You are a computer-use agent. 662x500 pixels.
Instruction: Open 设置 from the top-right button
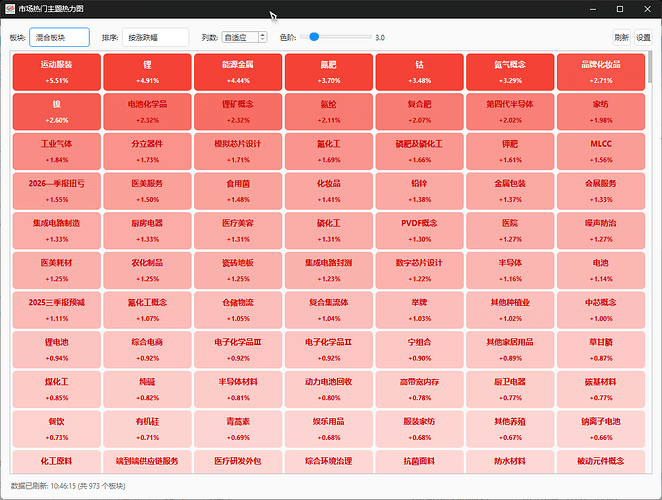(643, 37)
